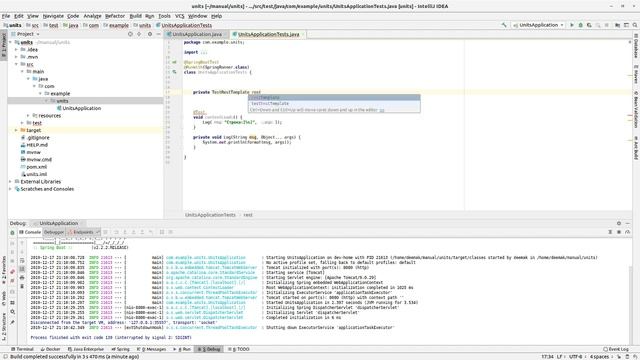Open the Terminal tool window
Viewport: 640px width, 360px height.
[22, 349]
